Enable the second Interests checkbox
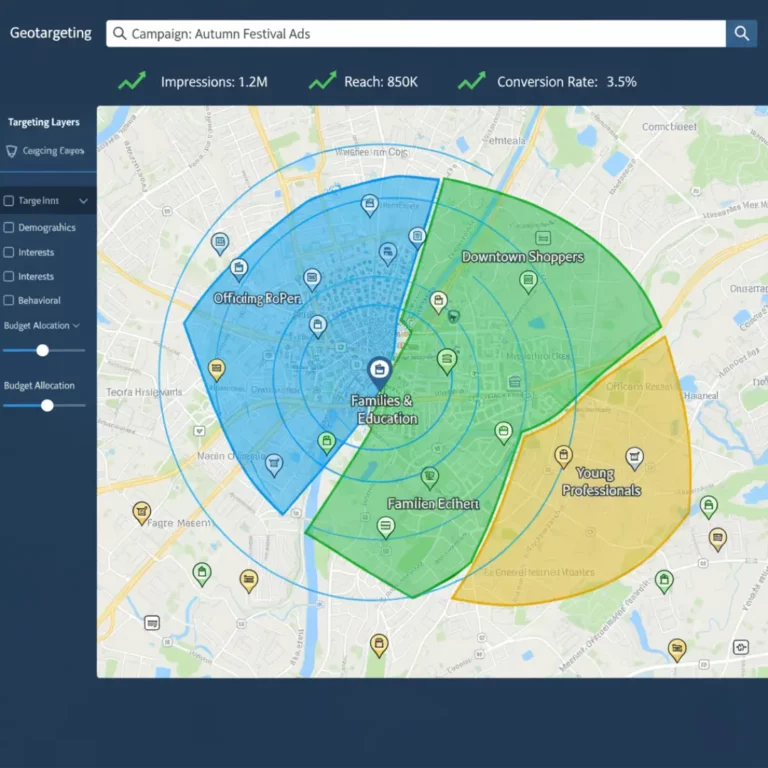768x768 pixels. (9, 276)
